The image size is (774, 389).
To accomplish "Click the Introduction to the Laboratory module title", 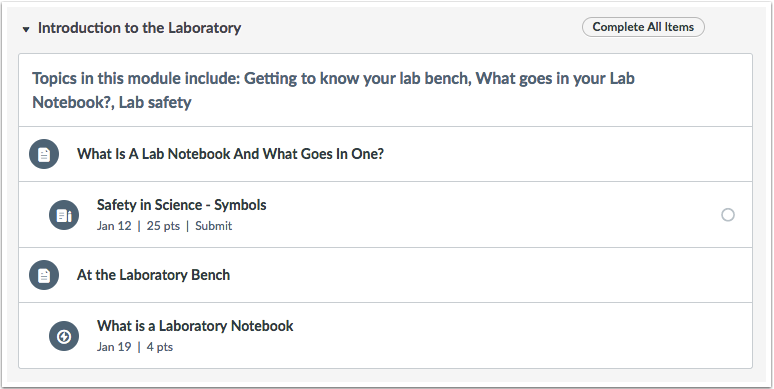I will coord(139,28).
